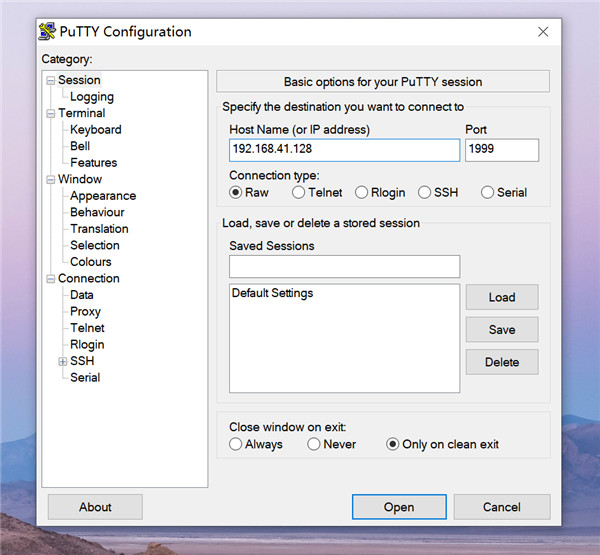
Task: Click the Open button
Action: pyautogui.click(x=399, y=507)
